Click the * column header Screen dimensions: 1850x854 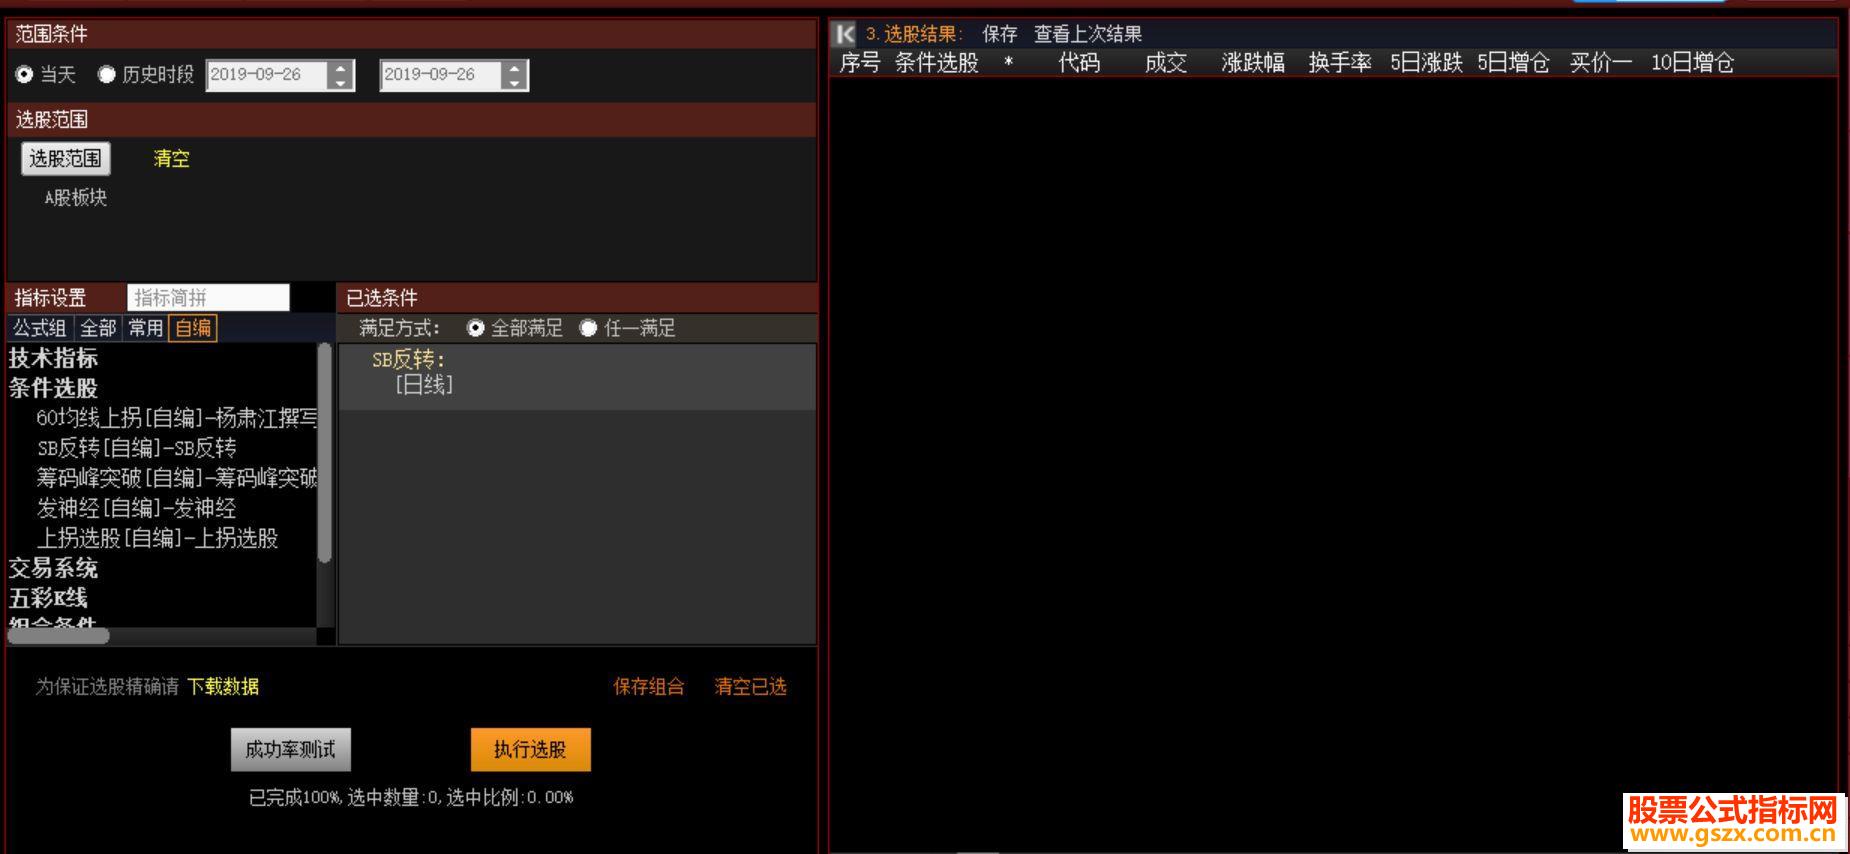[1009, 63]
